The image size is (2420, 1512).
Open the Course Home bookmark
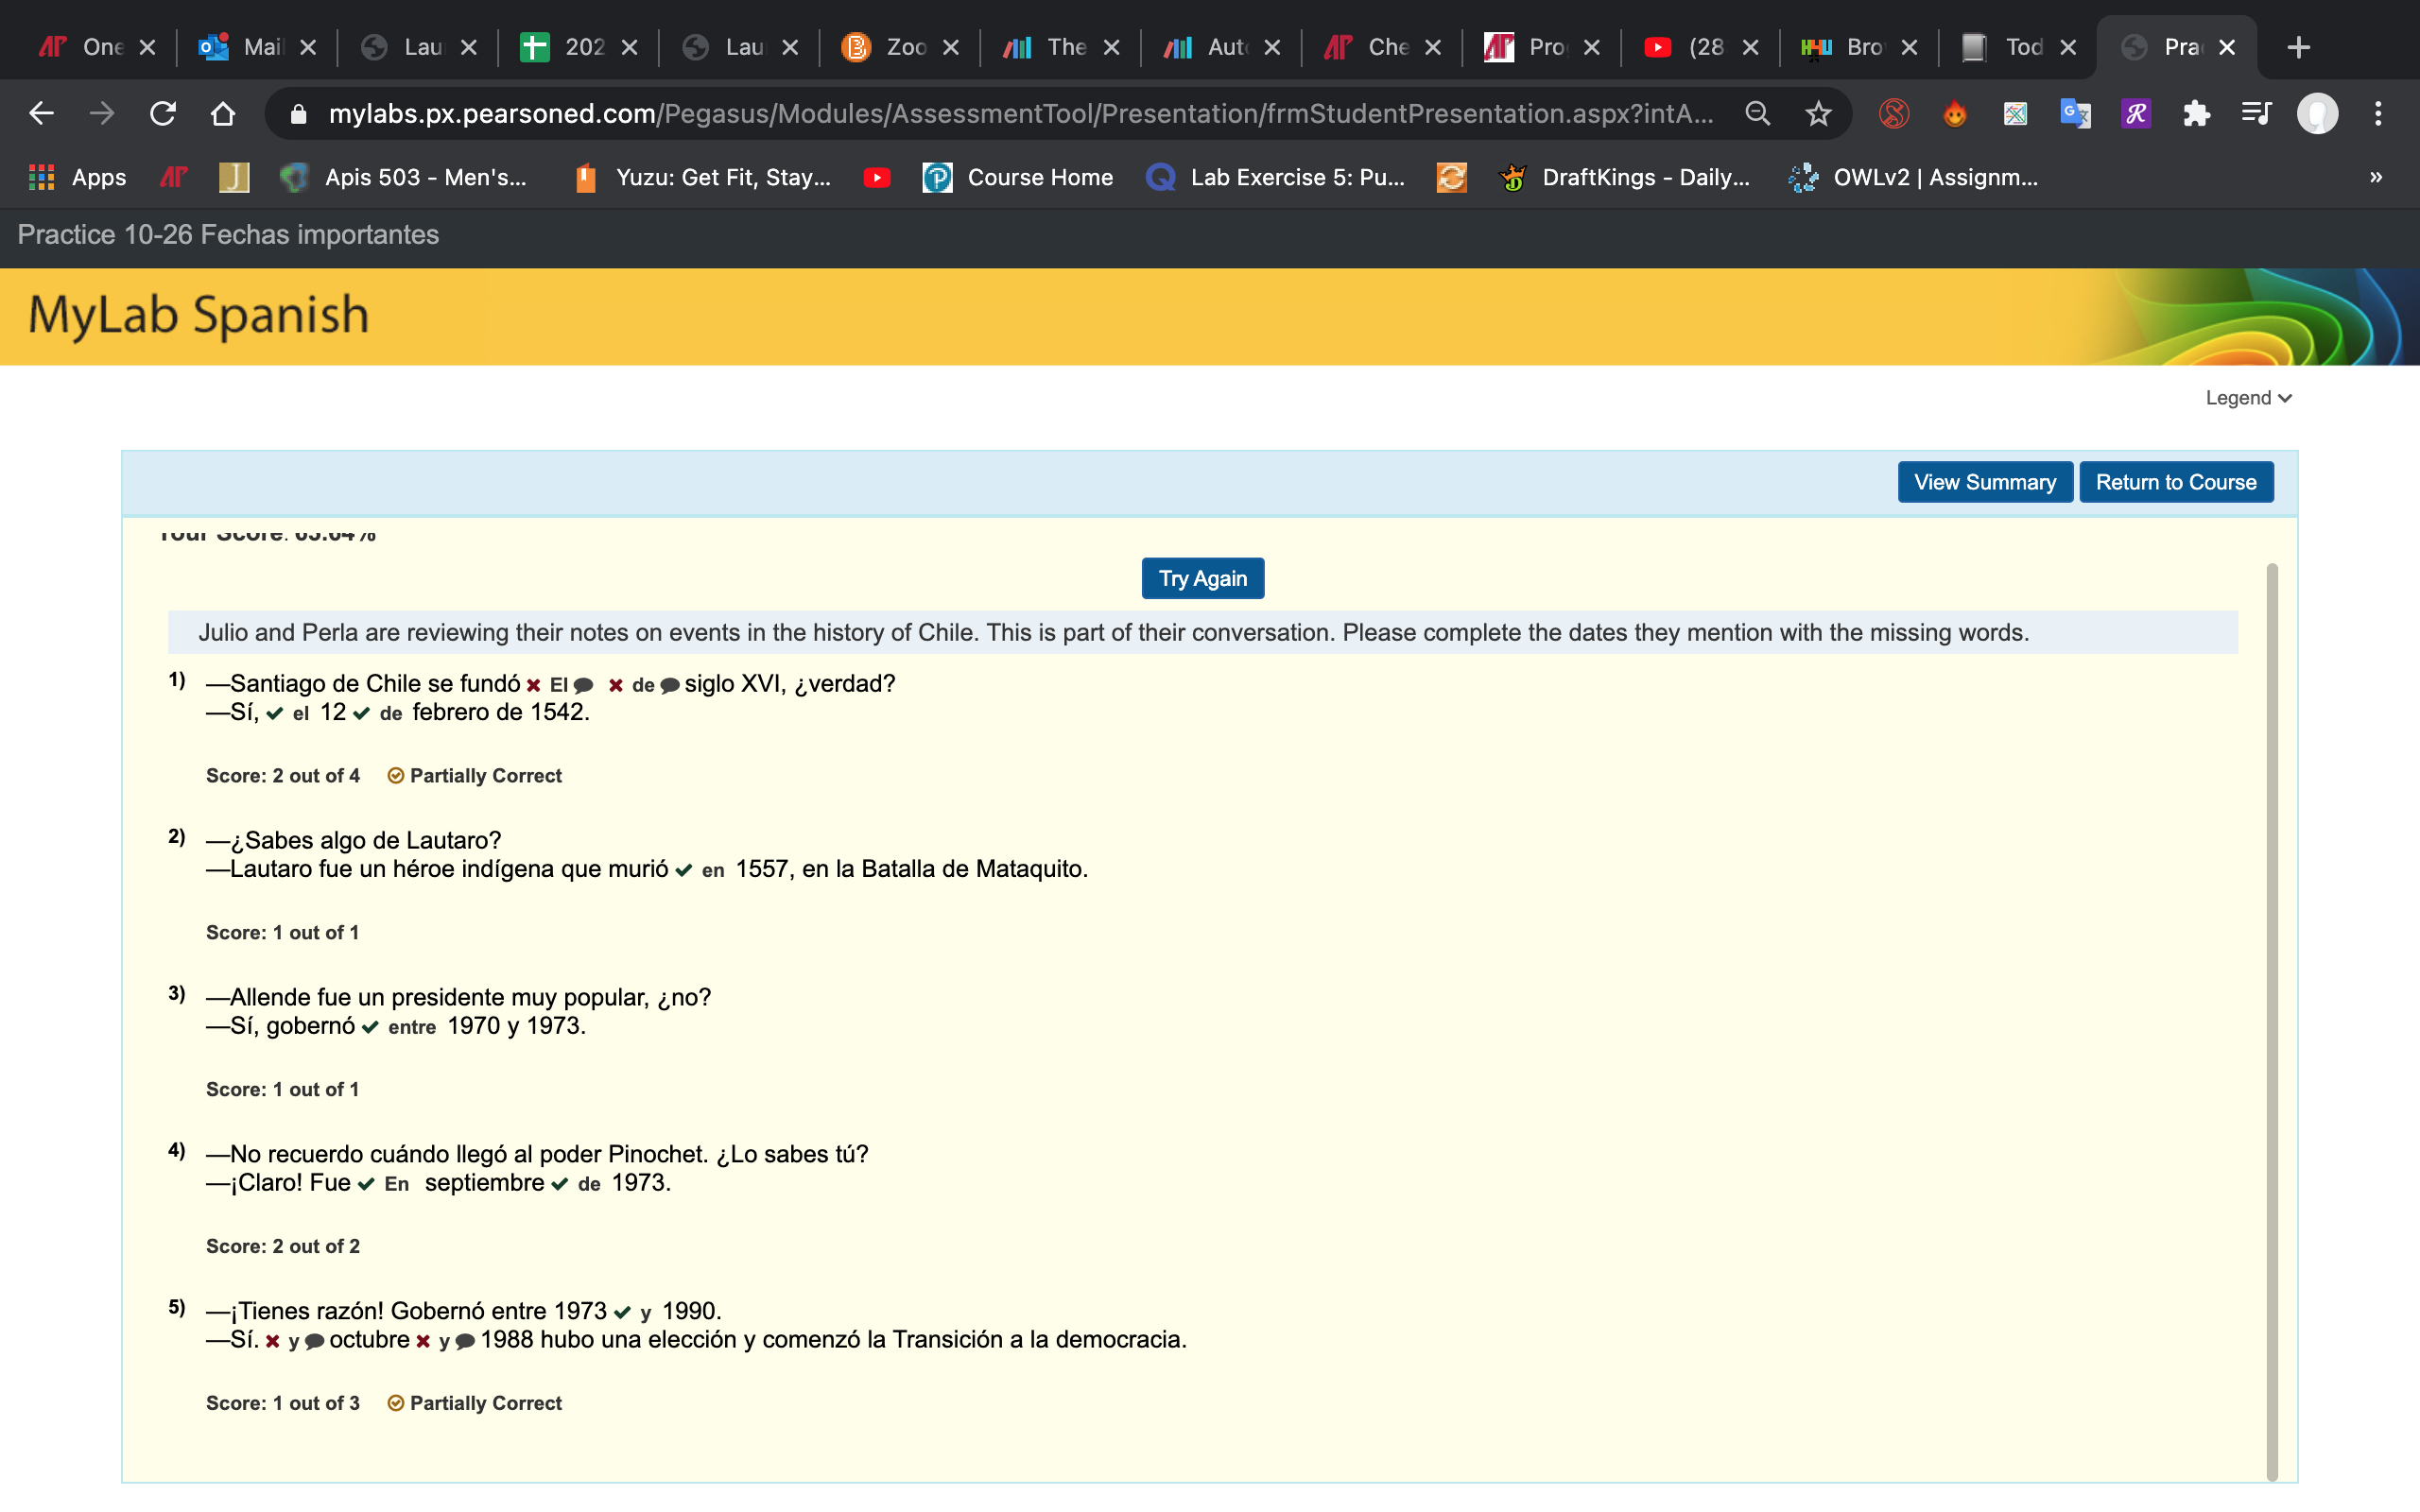tap(1018, 178)
